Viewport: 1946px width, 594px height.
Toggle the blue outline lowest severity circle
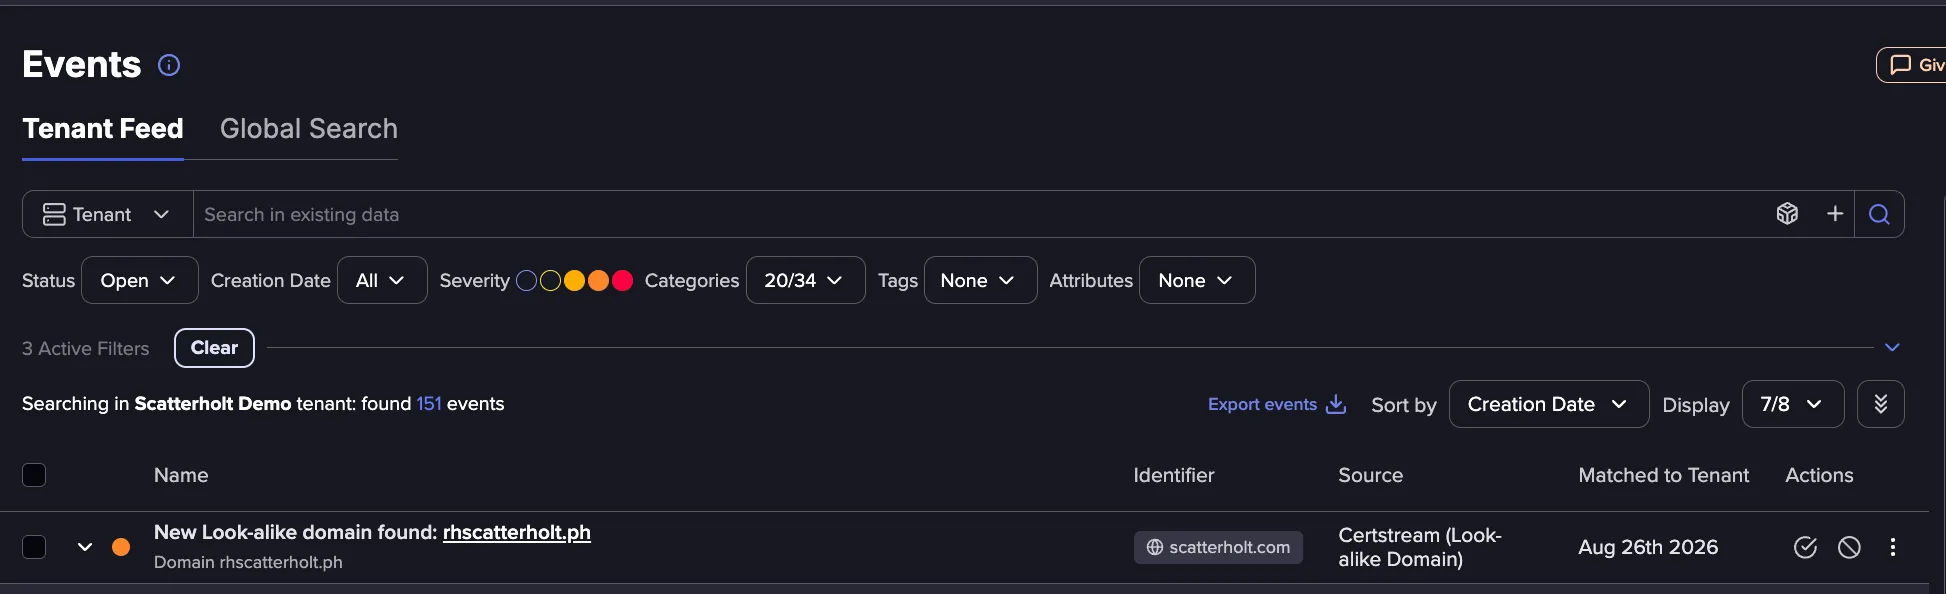pos(526,281)
